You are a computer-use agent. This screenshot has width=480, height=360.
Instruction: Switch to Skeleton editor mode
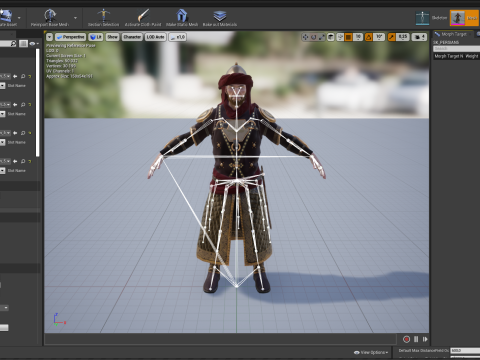coord(431,18)
